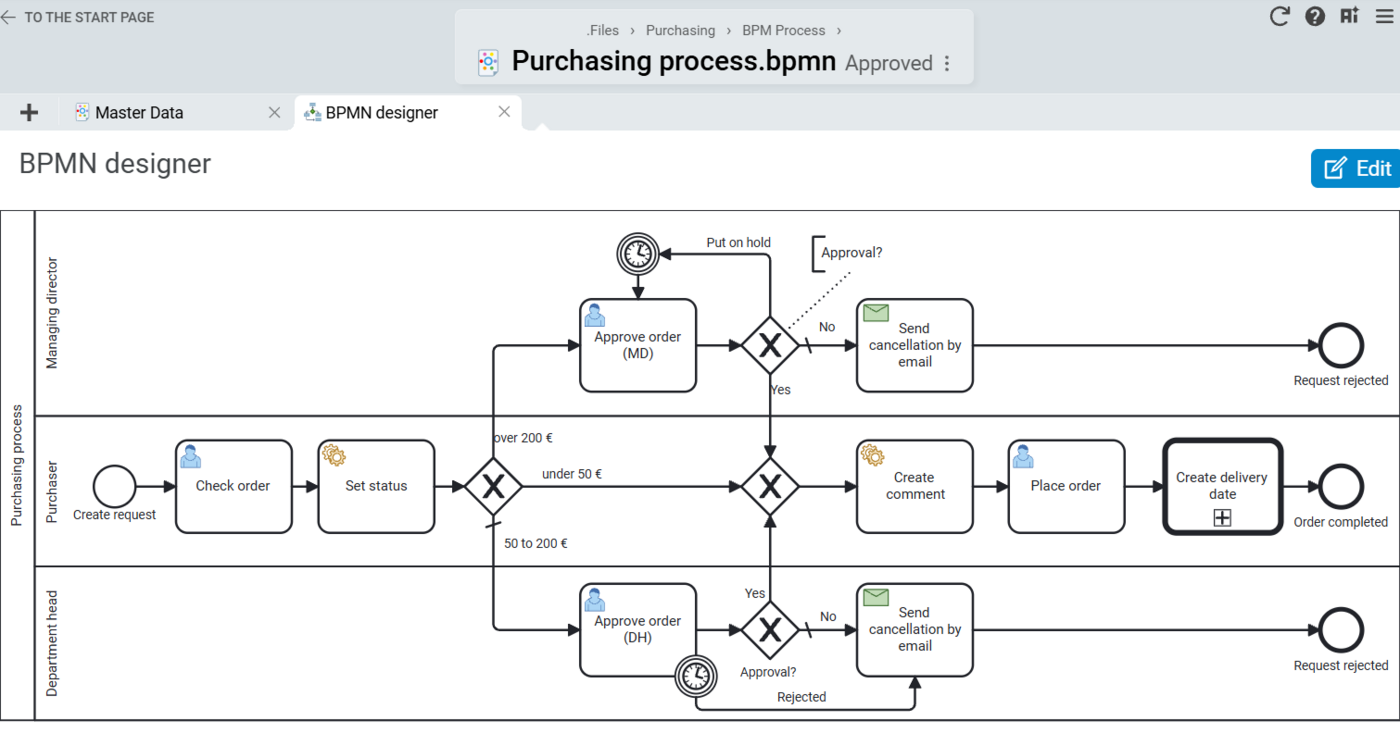Image resolution: width=1400 pixels, height=733 pixels.
Task: Open the hamburger menu icon
Action: pyautogui.click(x=1384, y=16)
